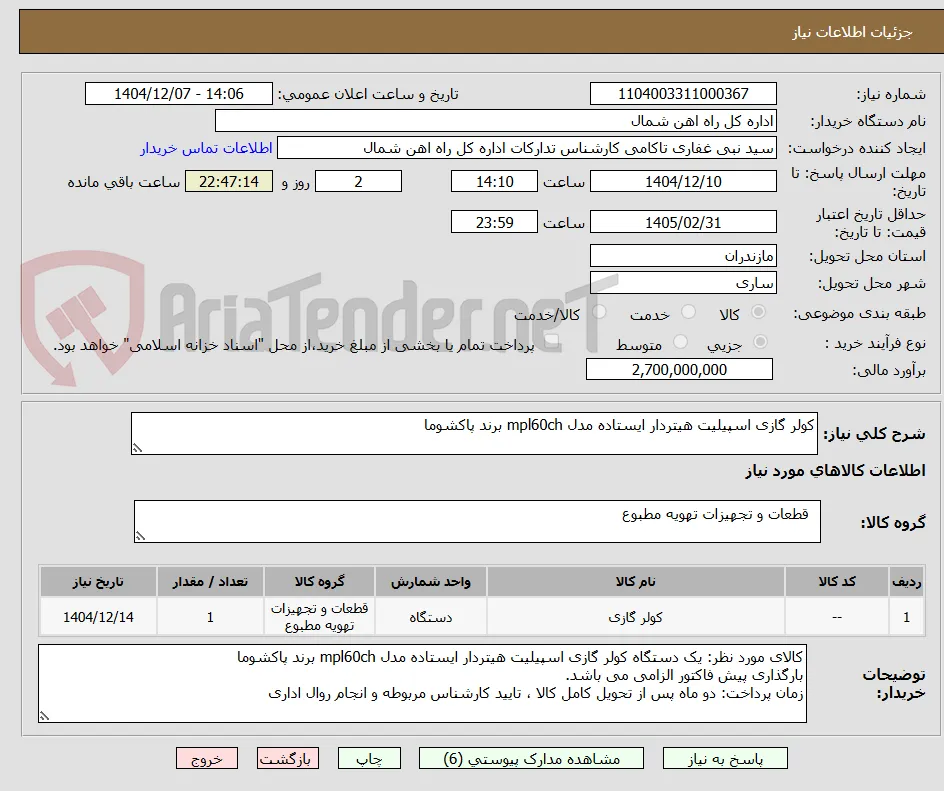The width and height of the screenshot is (944, 791).
Task: Click the تاریخ نیاز column header
Action: pos(98,582)
